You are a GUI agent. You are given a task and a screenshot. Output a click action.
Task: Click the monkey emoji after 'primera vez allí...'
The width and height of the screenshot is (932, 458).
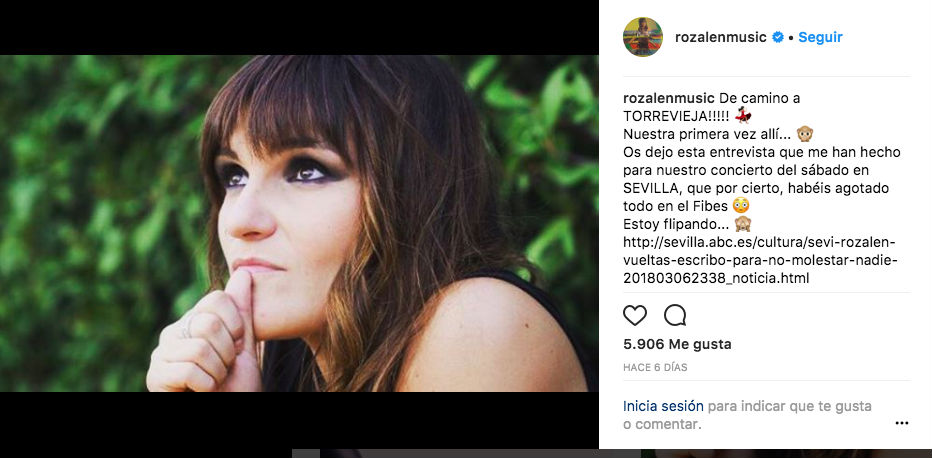click(x=803, y=133)
